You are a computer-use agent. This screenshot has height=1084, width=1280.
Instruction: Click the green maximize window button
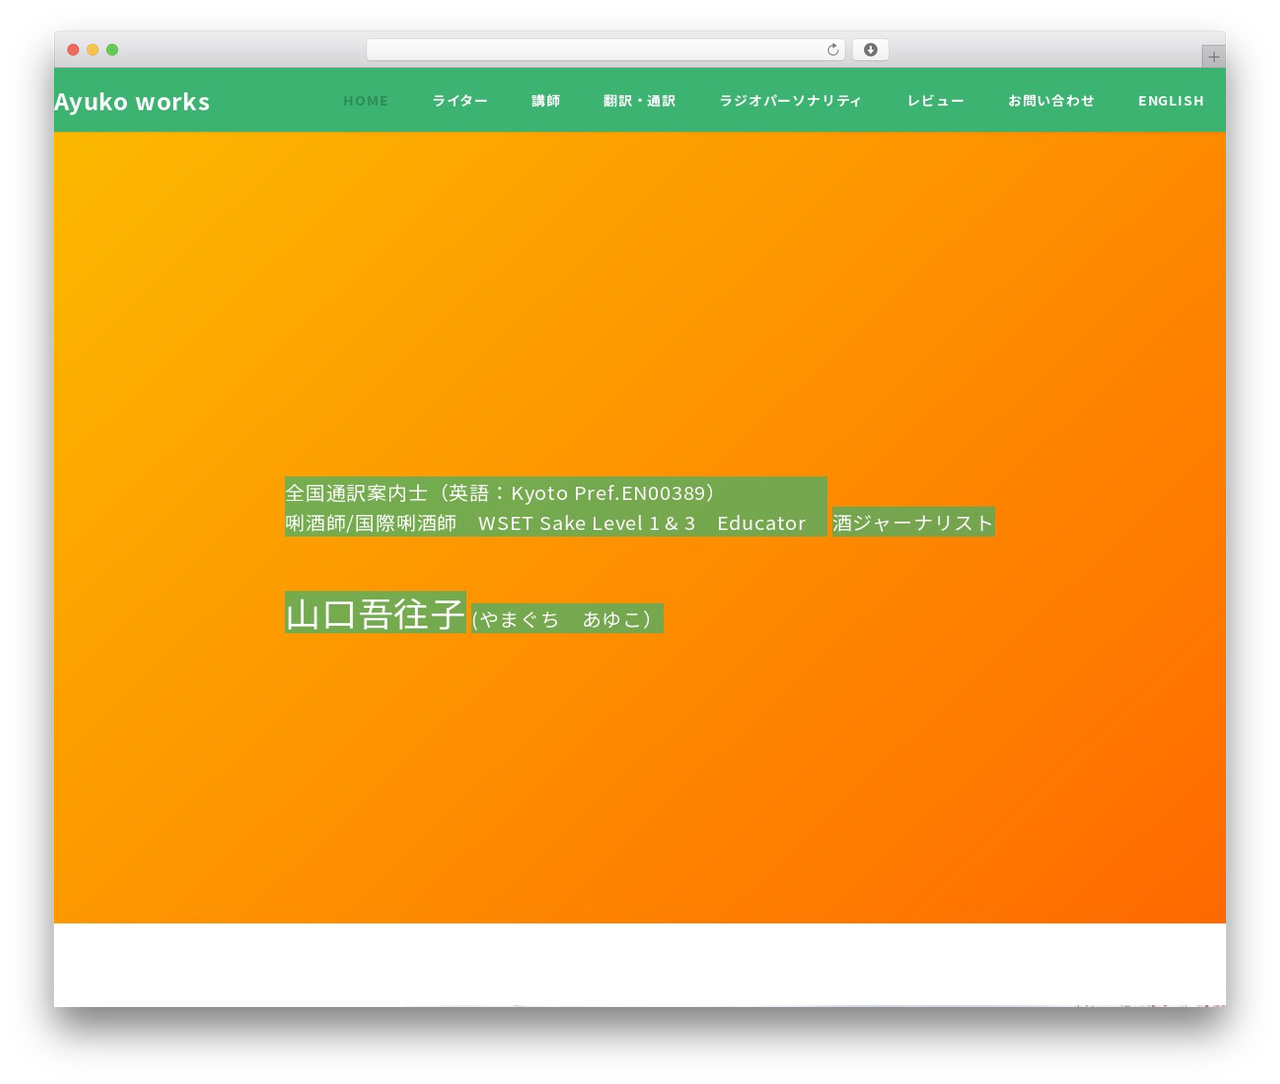[x=112, y=50]
